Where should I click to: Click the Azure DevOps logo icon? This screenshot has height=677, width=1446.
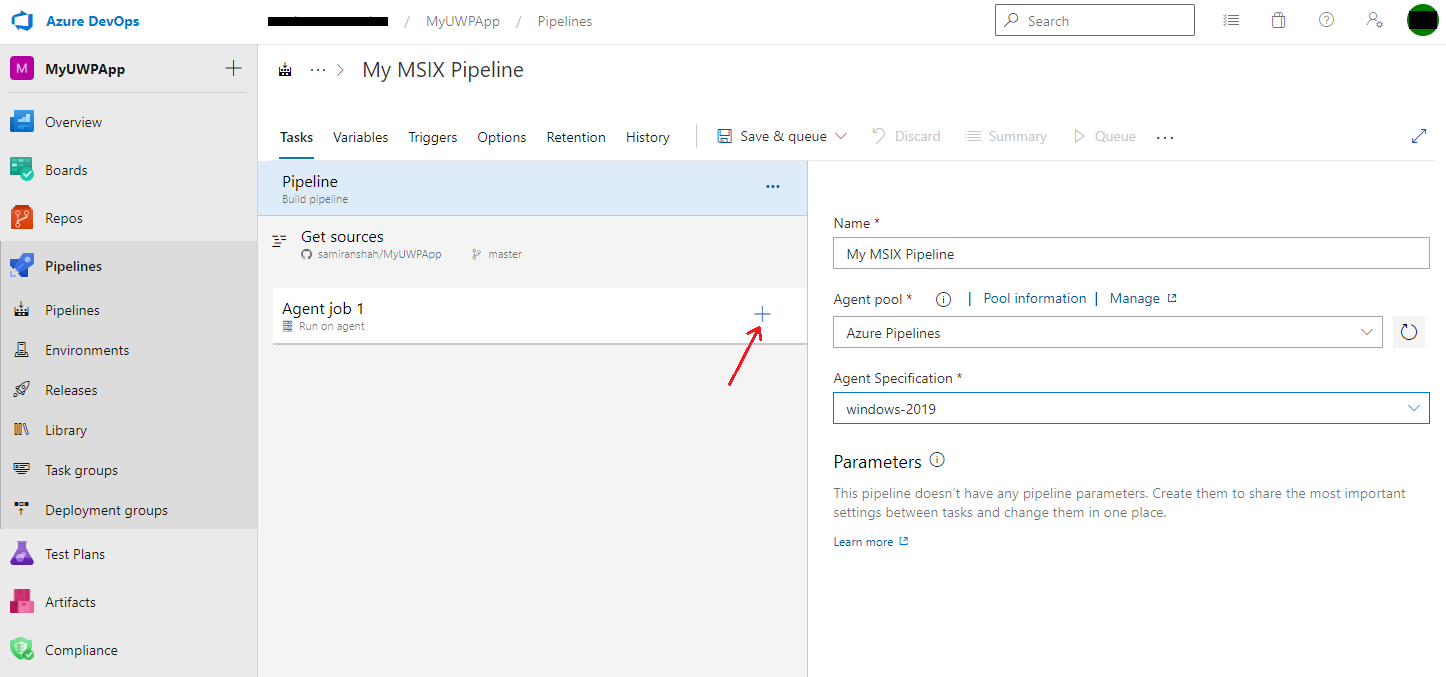pos(23,21)
